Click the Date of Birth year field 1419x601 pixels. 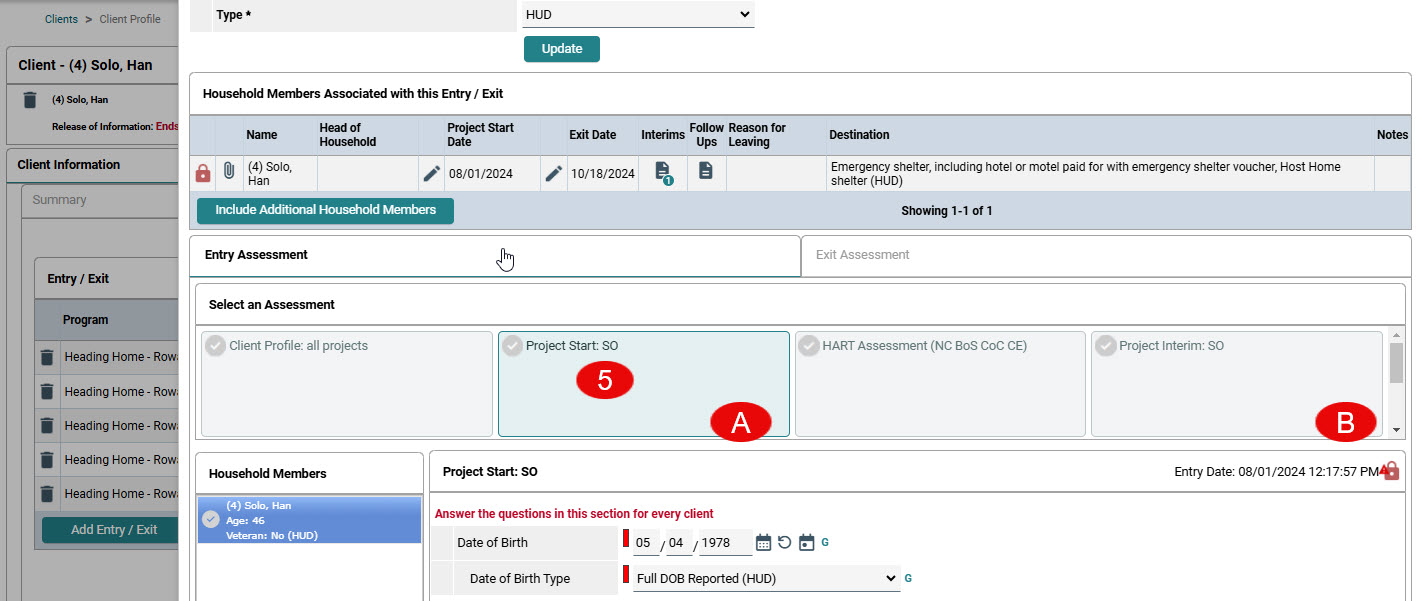click(725, 543)
